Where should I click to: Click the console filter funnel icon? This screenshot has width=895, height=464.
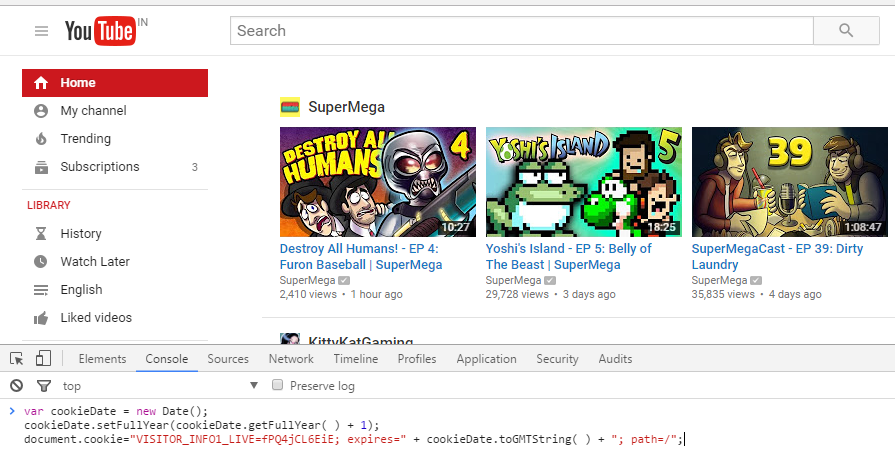click(x=43, y=386)
